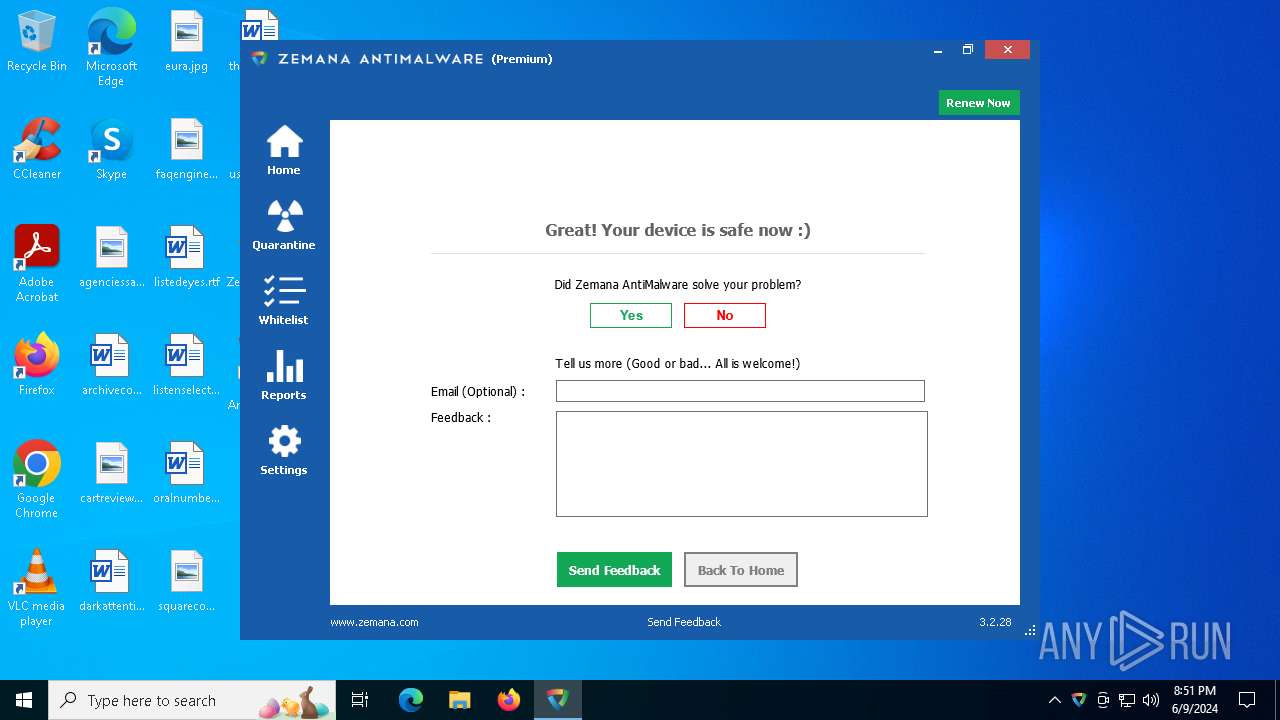Answer Yes to problem solved
Screen dimensions: 1280x720
(631, 315)
